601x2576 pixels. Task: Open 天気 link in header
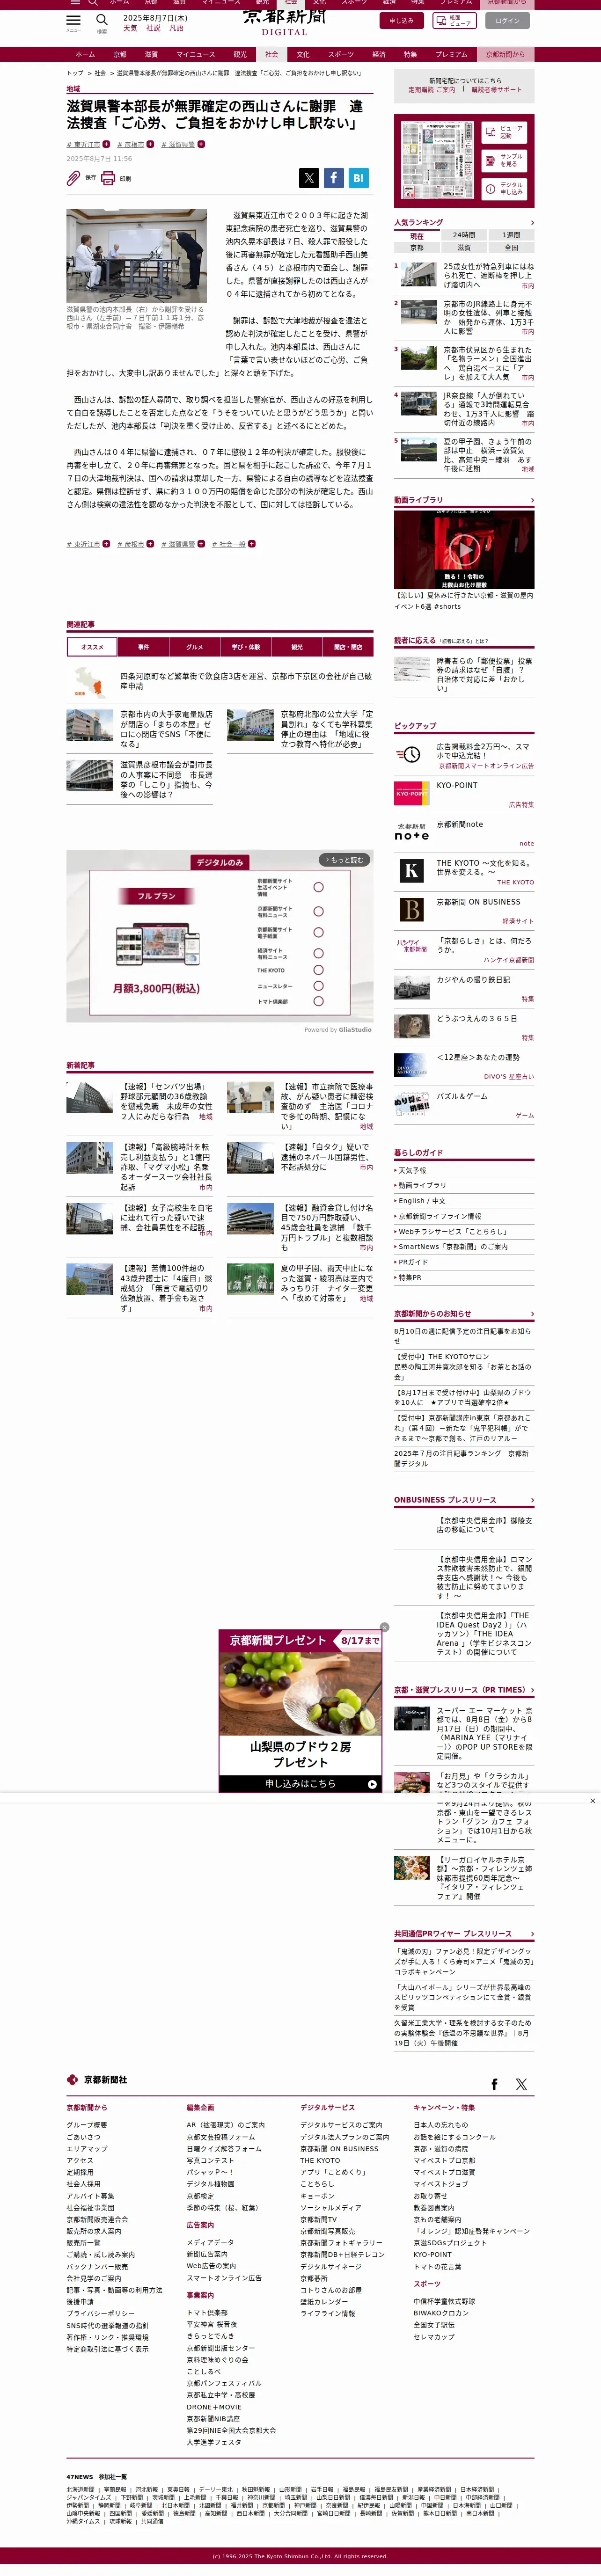tap(130, 28)
